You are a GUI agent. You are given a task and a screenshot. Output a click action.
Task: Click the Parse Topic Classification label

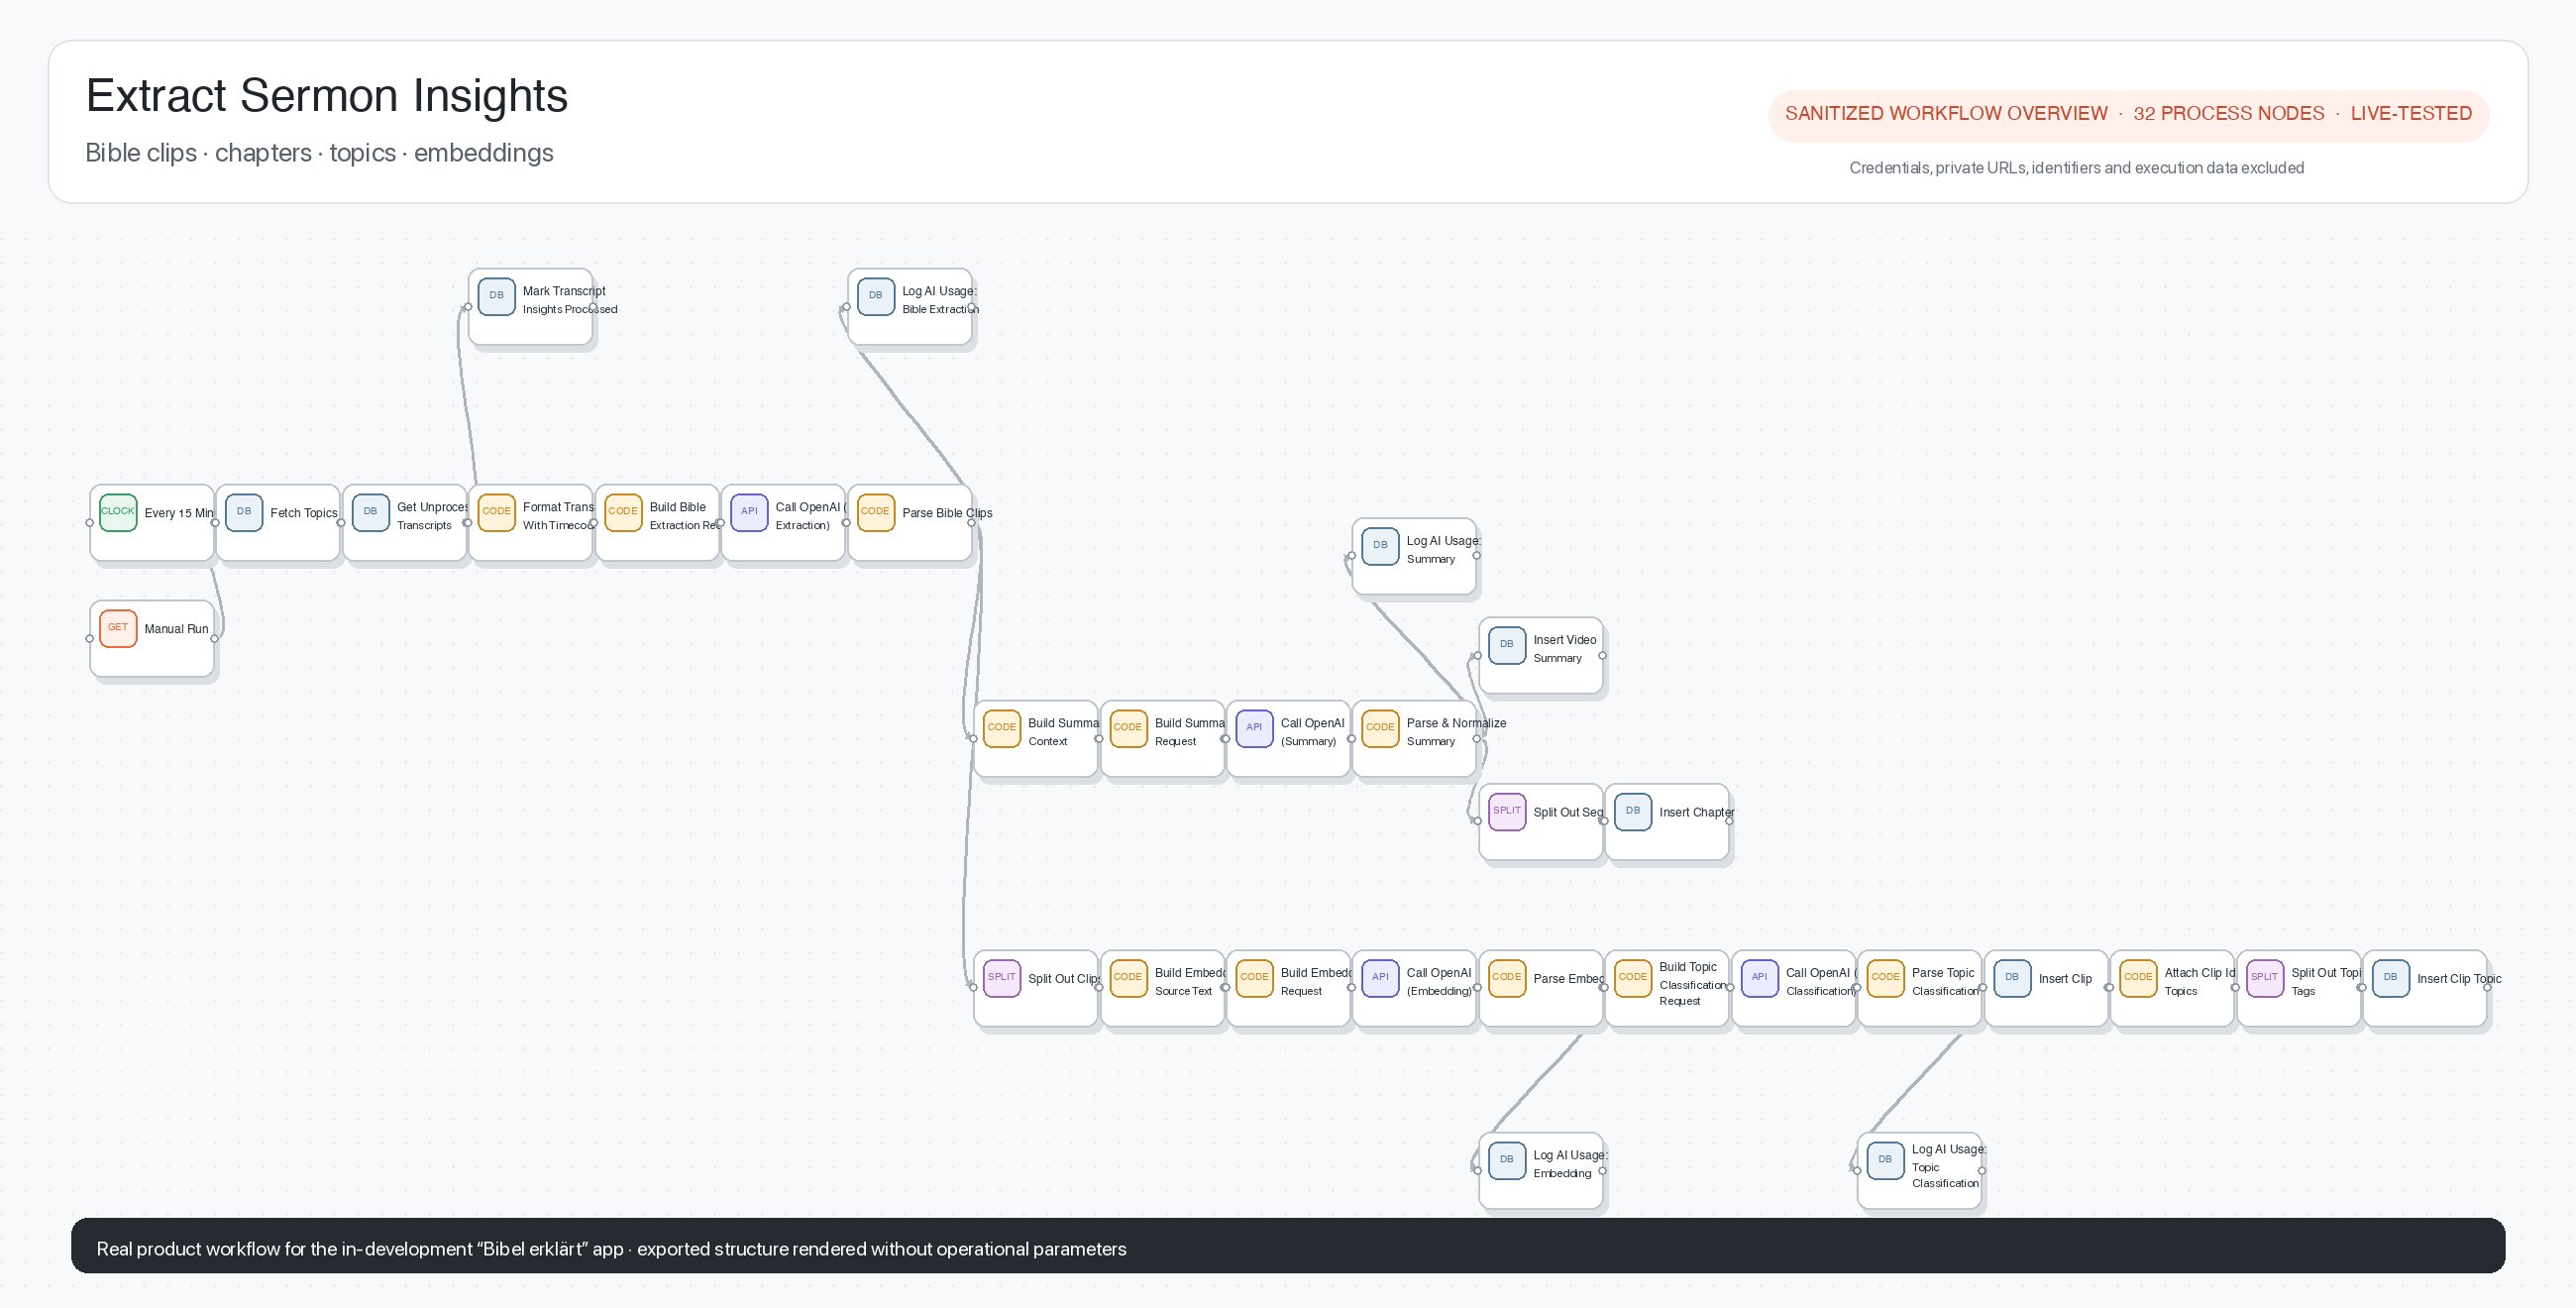(1945, 982)
